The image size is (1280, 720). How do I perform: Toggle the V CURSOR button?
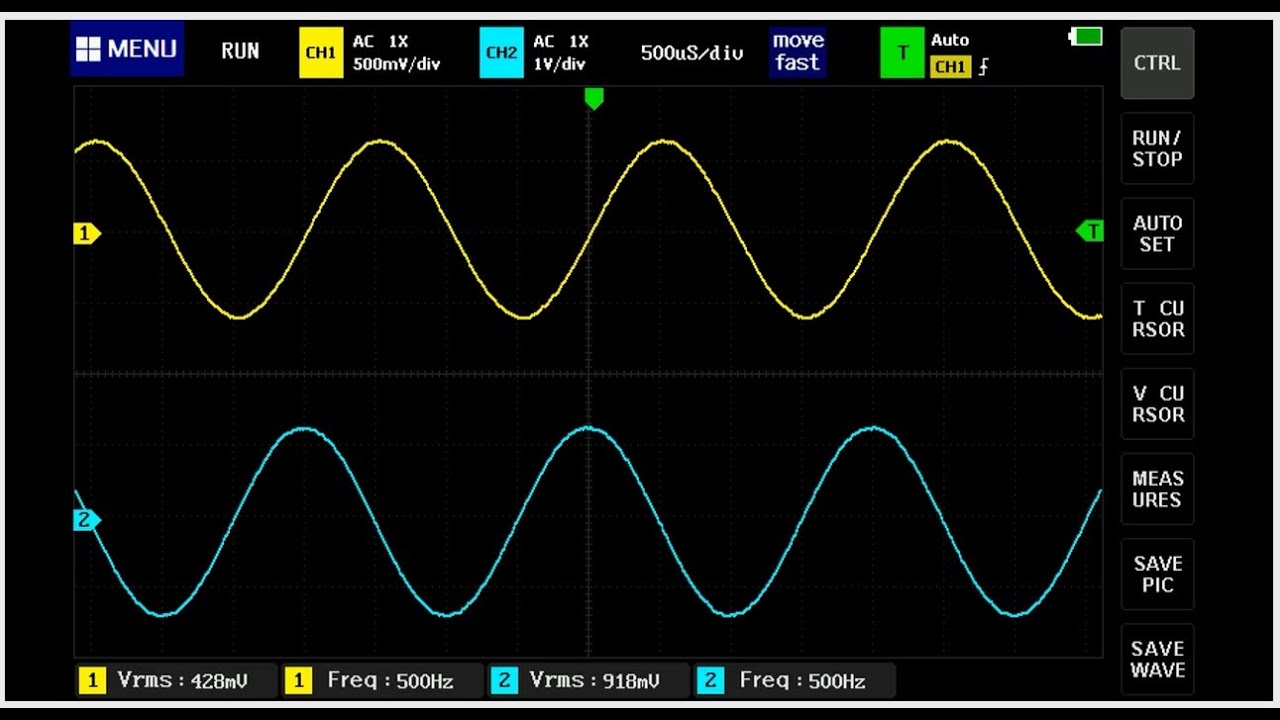click(x=1157, y=404)
